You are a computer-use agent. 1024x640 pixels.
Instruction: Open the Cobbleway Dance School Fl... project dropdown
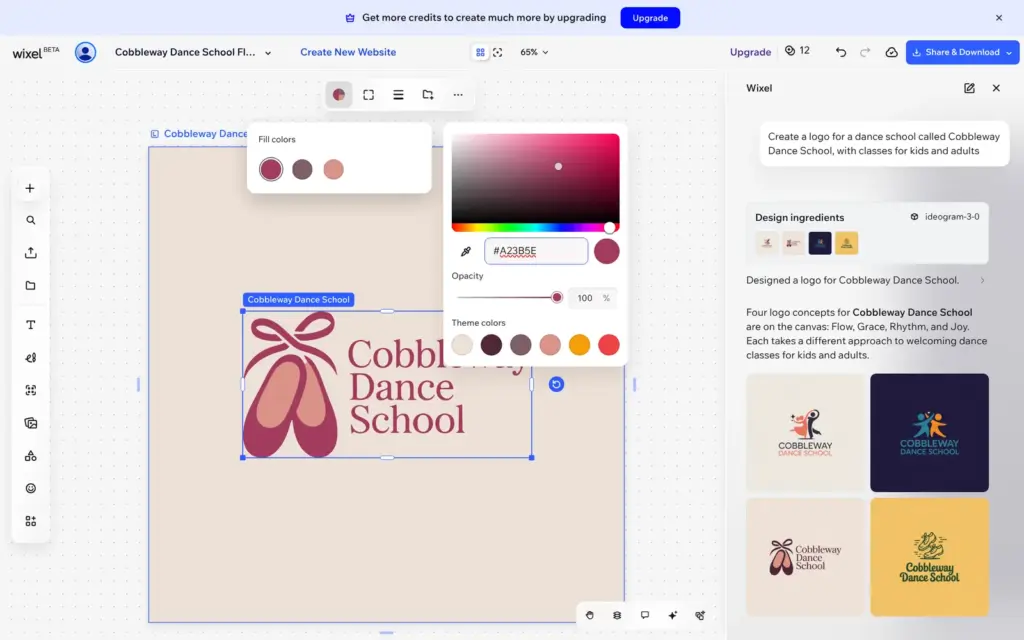click(x=193, y=52)
